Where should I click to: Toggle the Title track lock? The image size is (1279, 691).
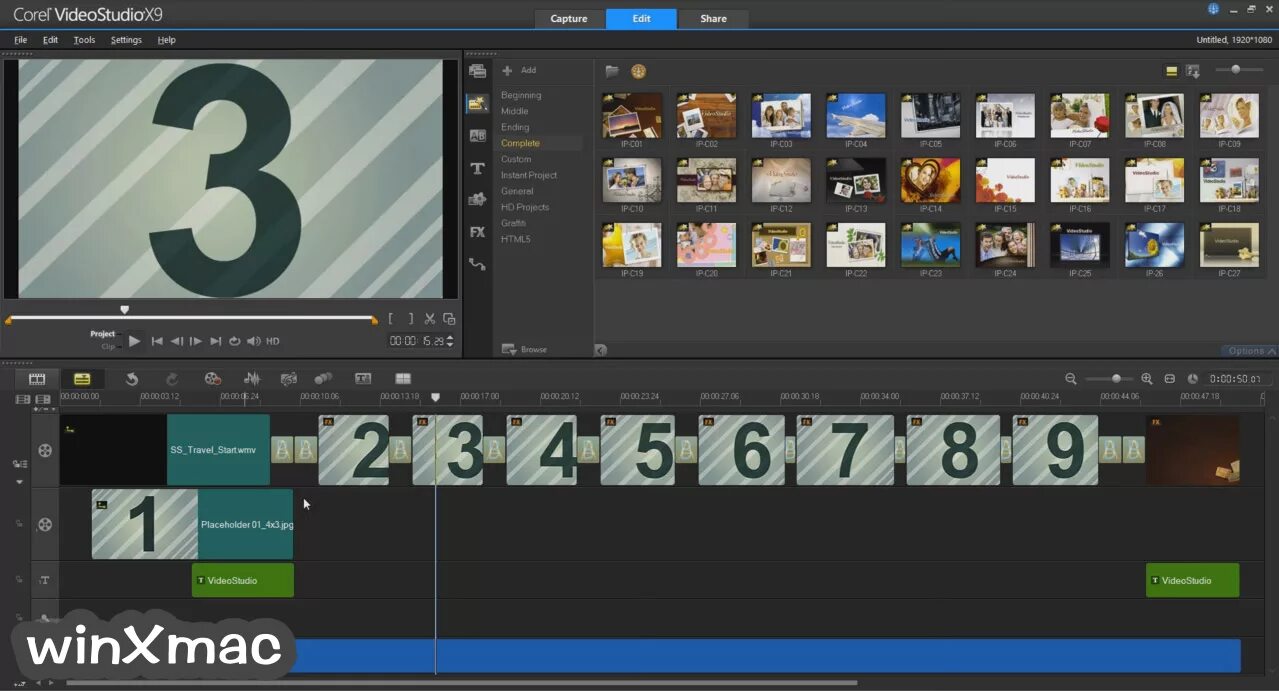coord(18,580)
